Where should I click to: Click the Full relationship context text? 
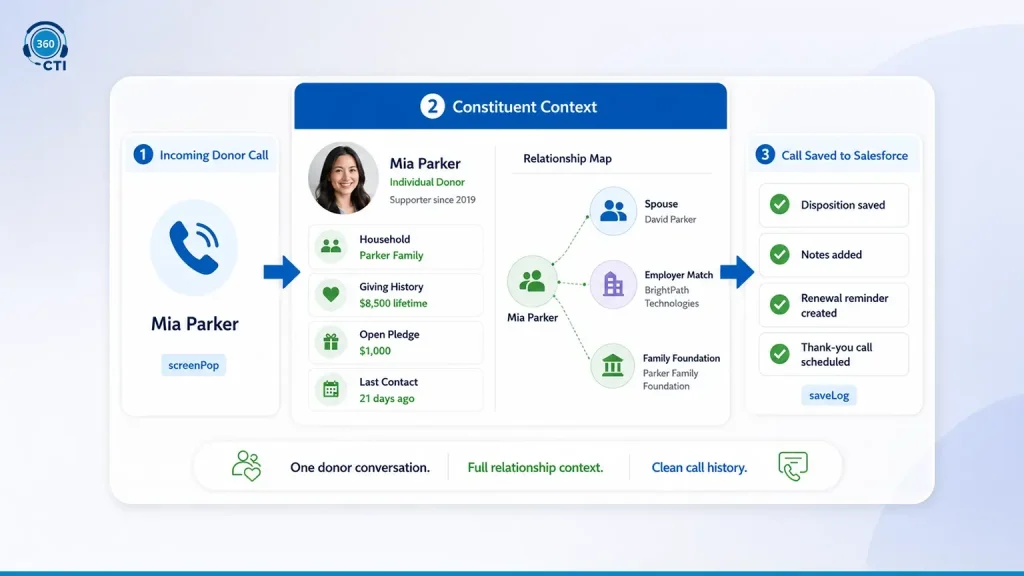(536, 468)
